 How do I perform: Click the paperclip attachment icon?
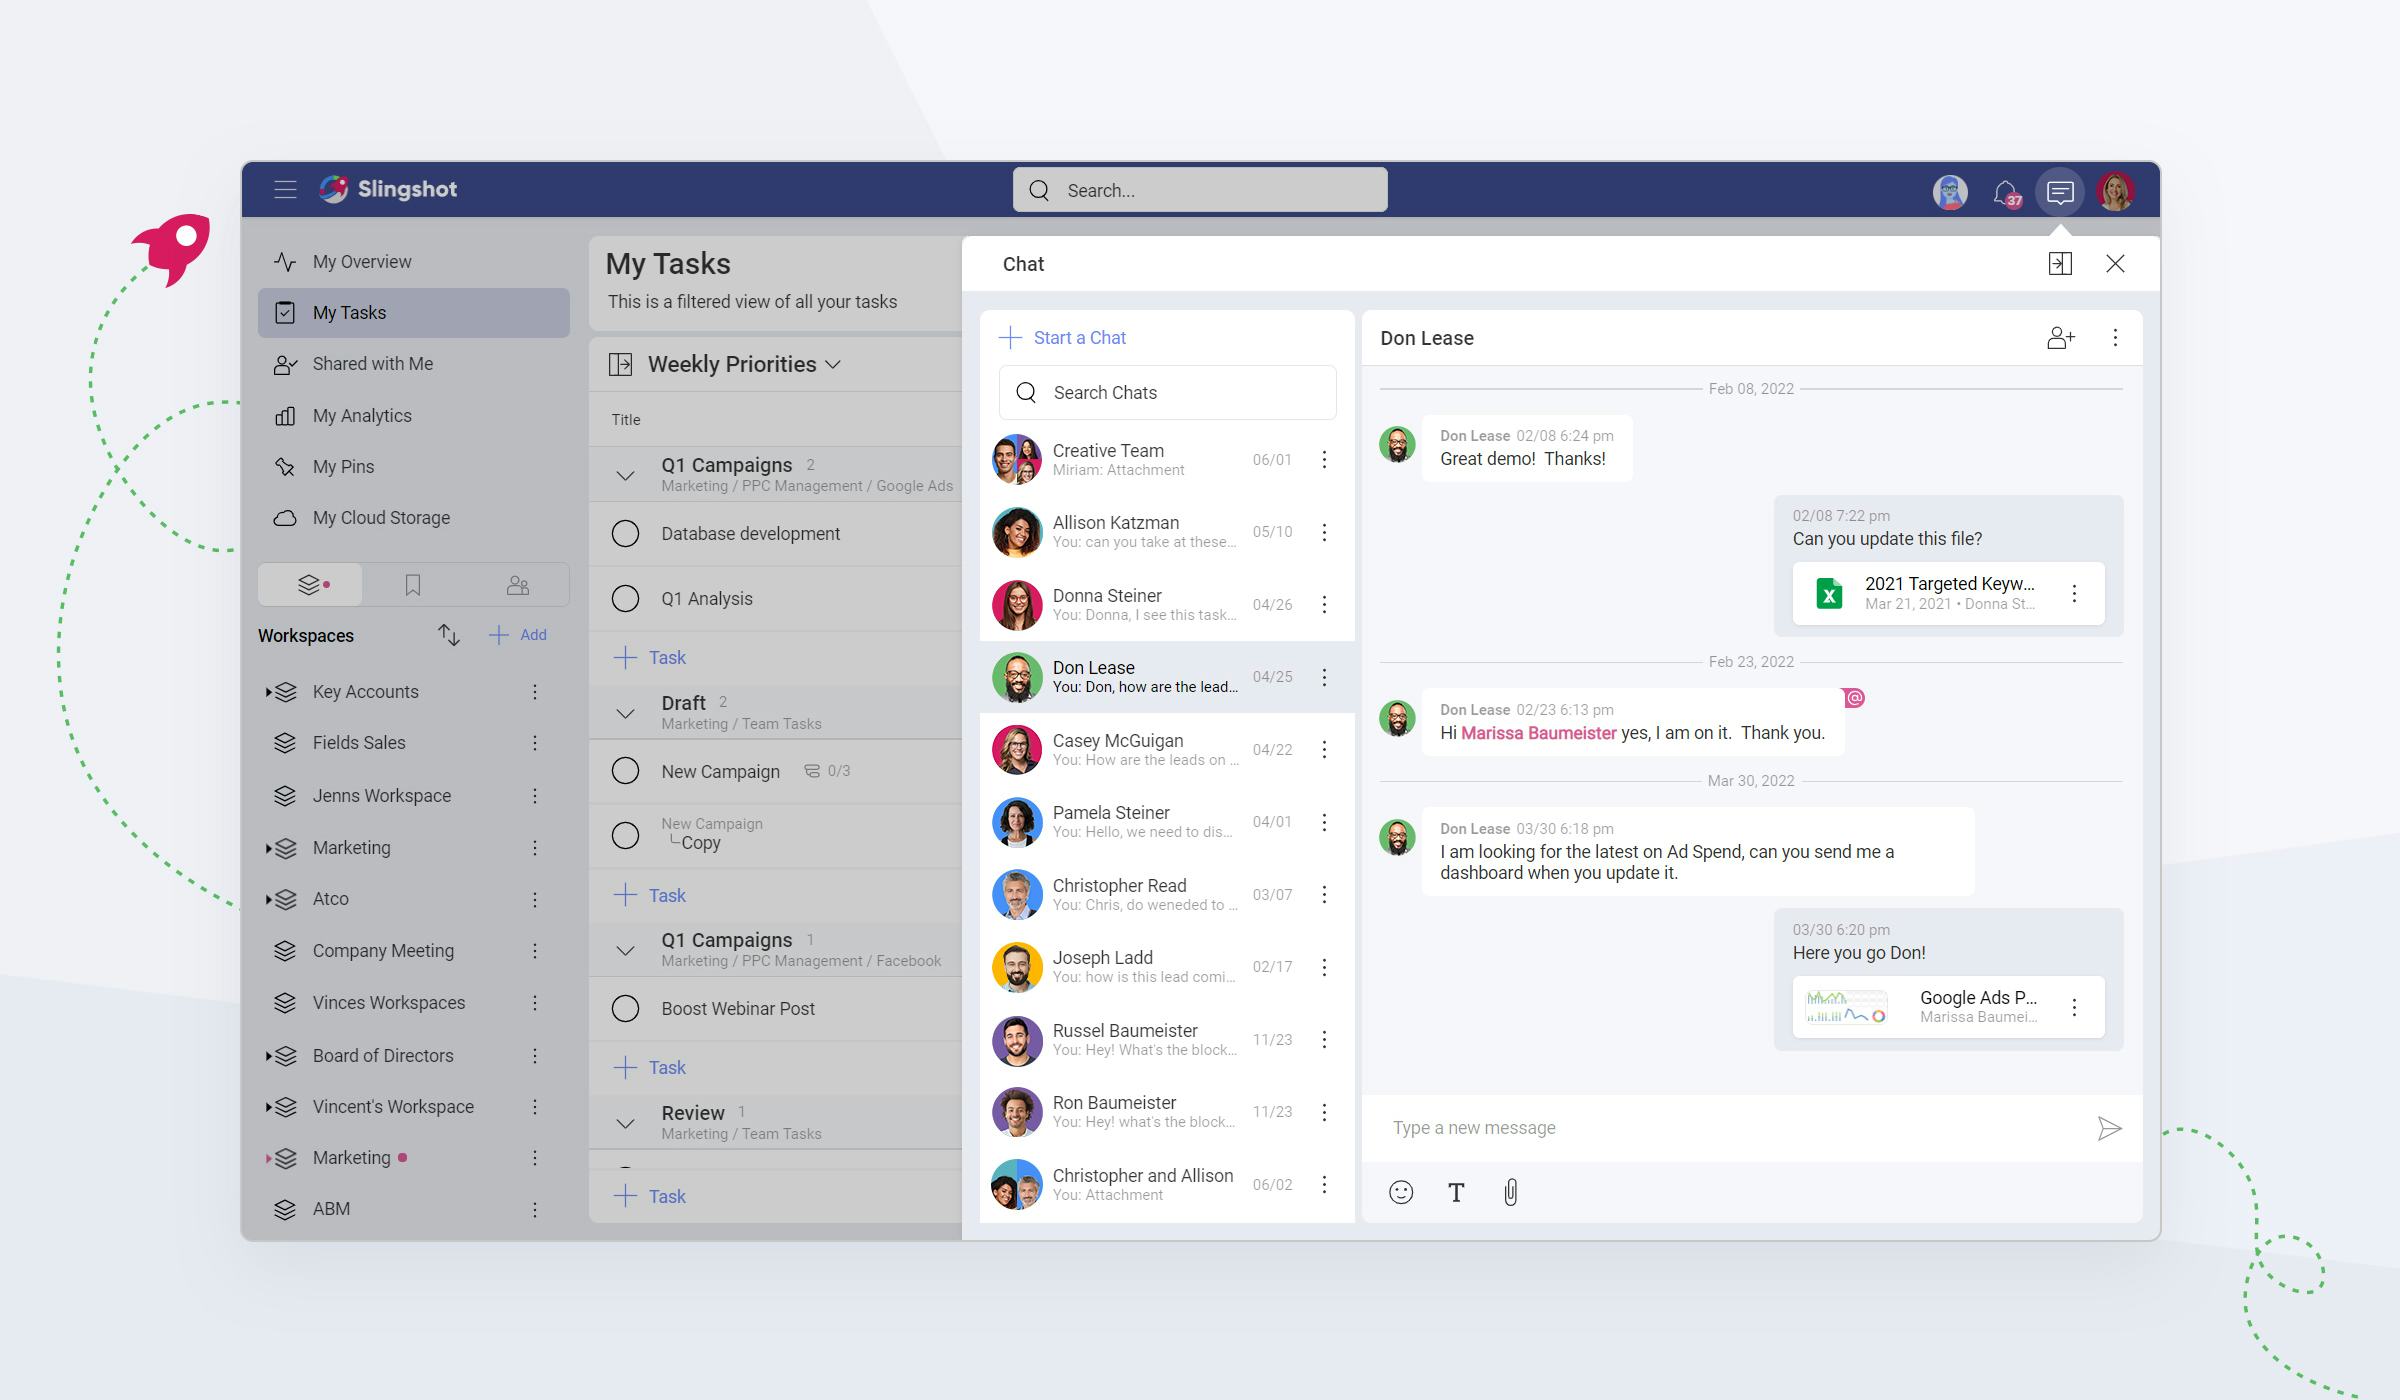pos(1510,1192)
